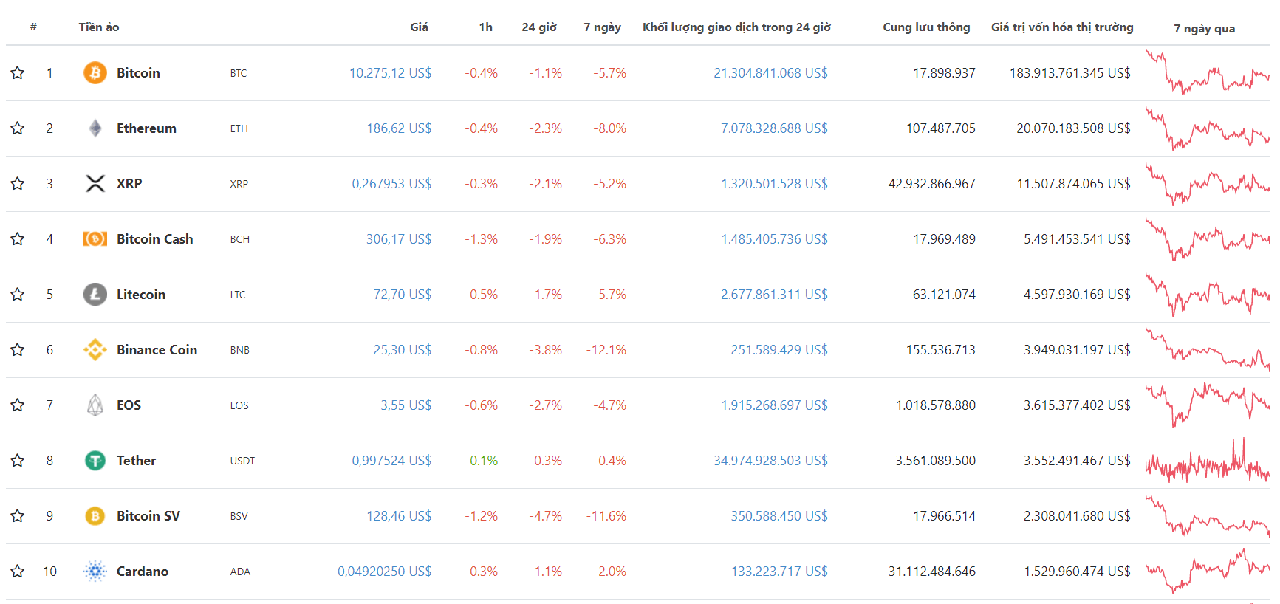Open Tether's 7-day sparkline chart
Screen dimensions: 1280x604
1207,460
